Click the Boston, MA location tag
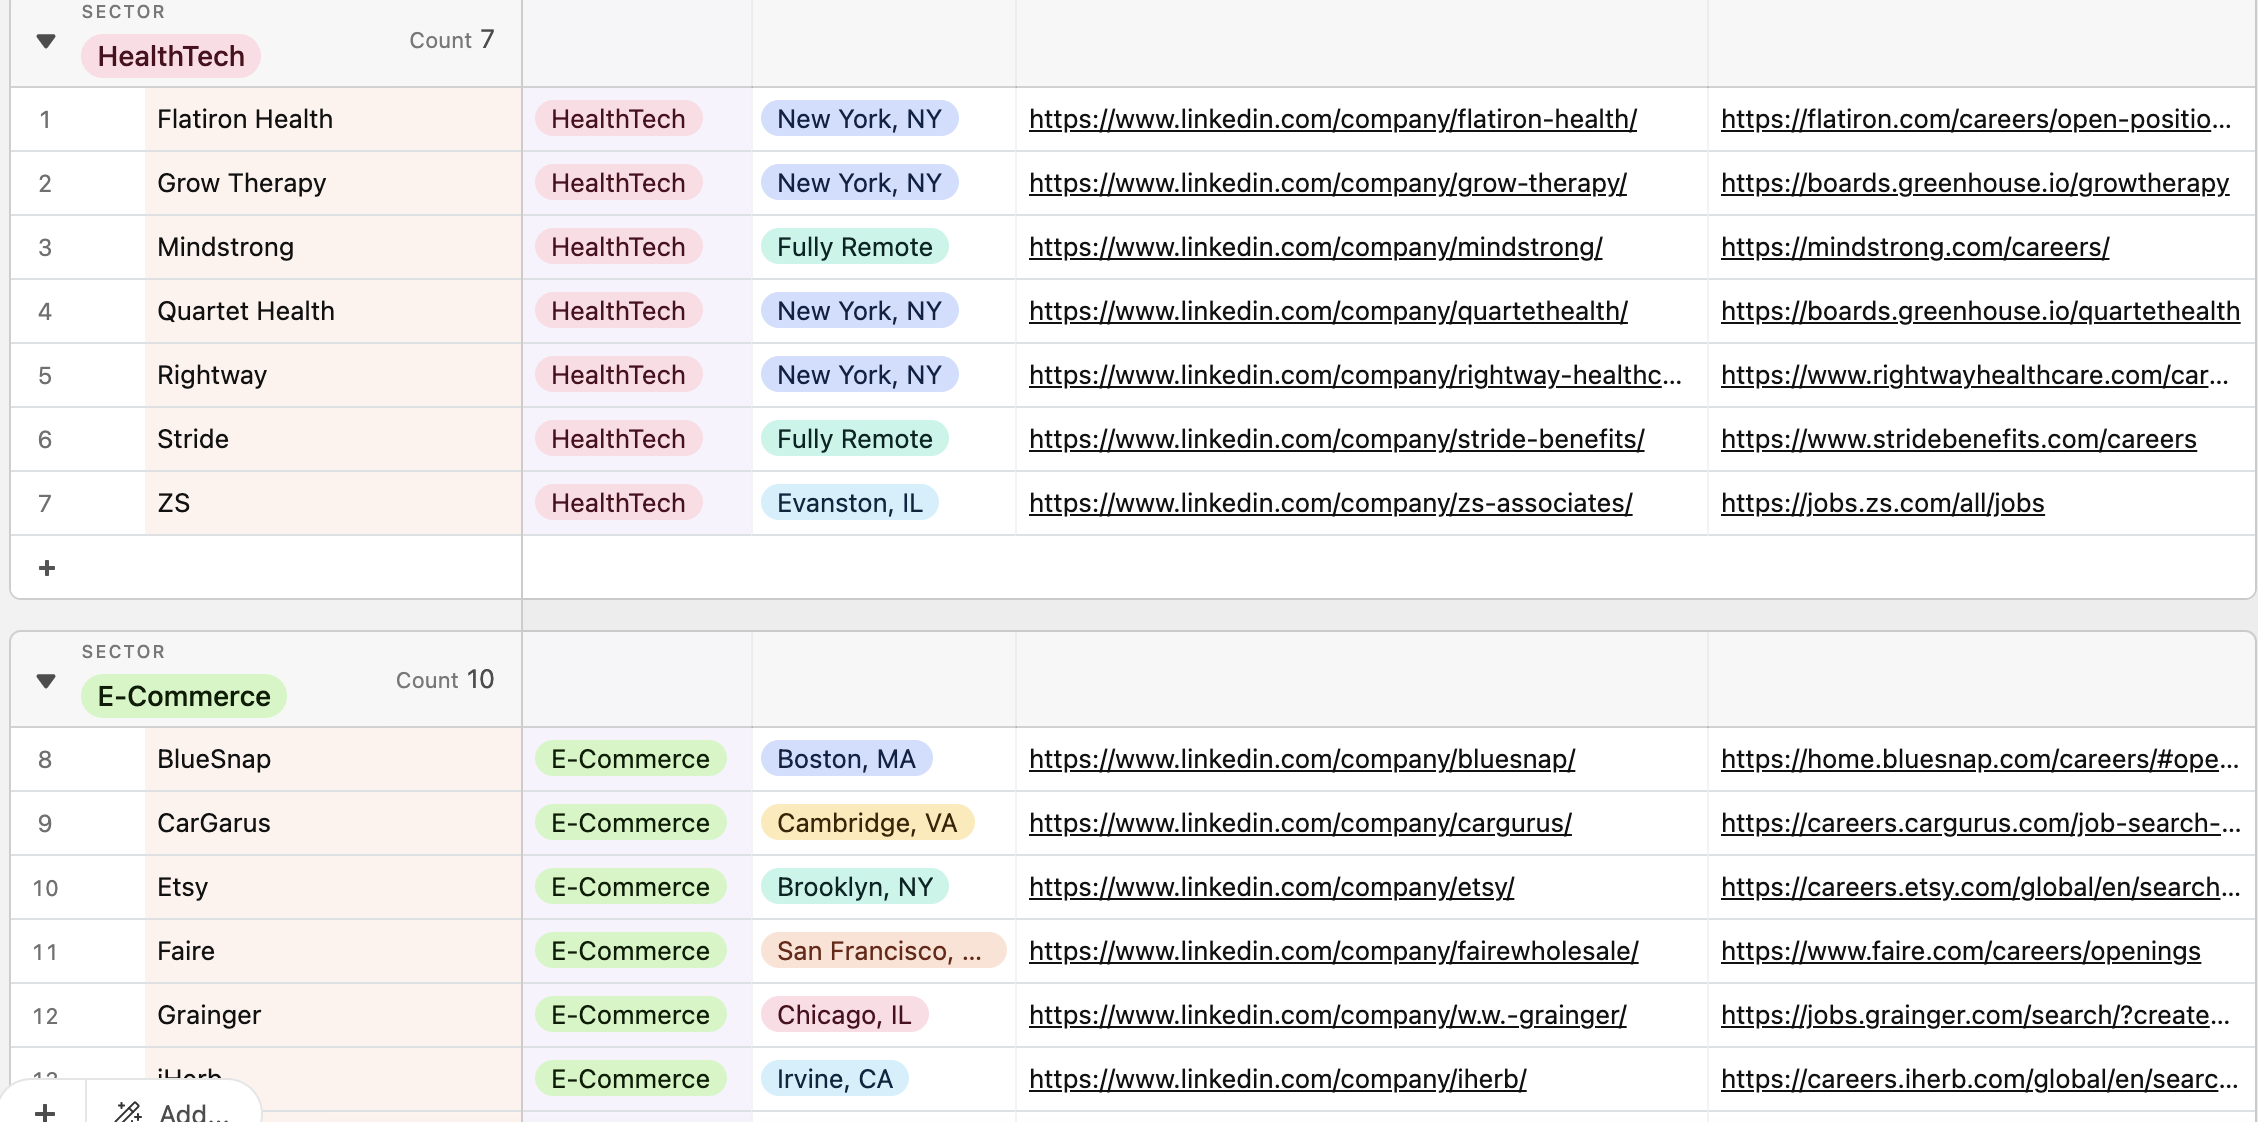The height and width of the screenshot is (1122, 2258). (846, 759)
